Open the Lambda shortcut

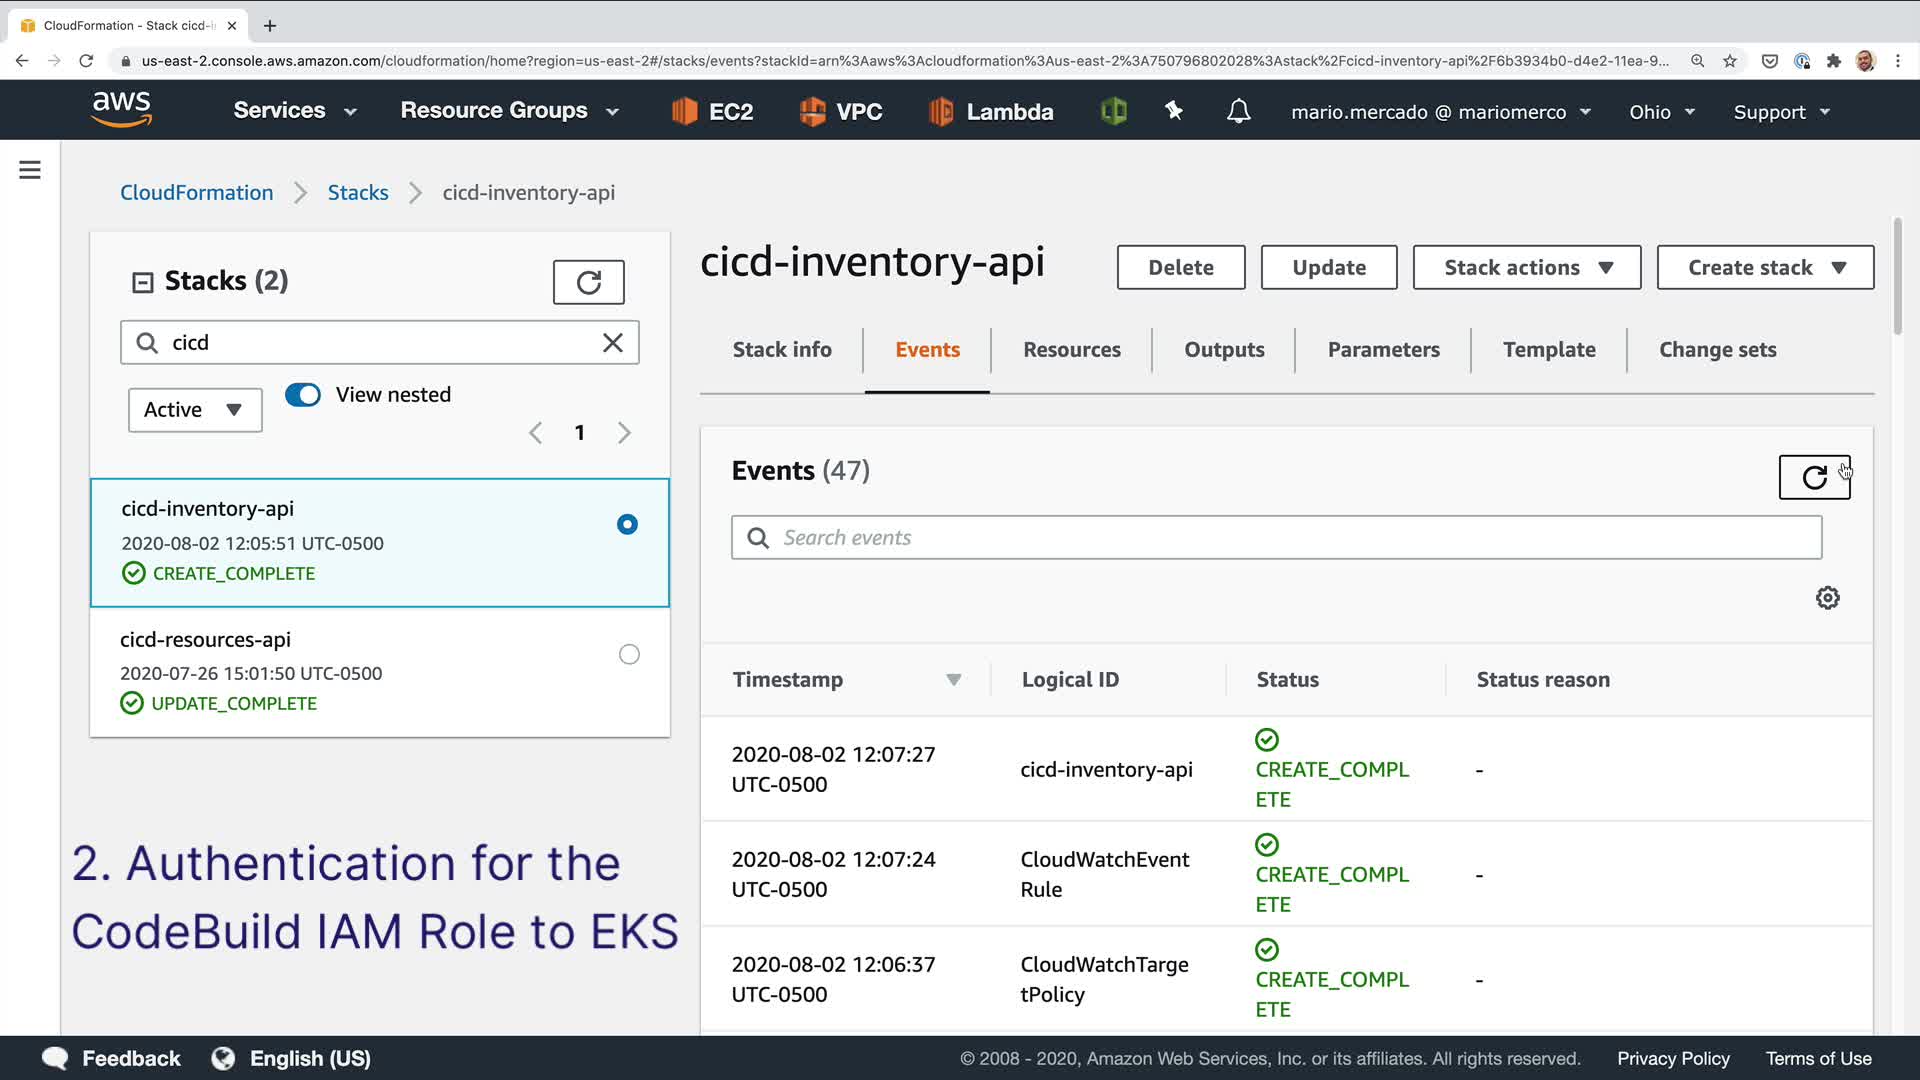pyautogui.click(x=990, y=111)
